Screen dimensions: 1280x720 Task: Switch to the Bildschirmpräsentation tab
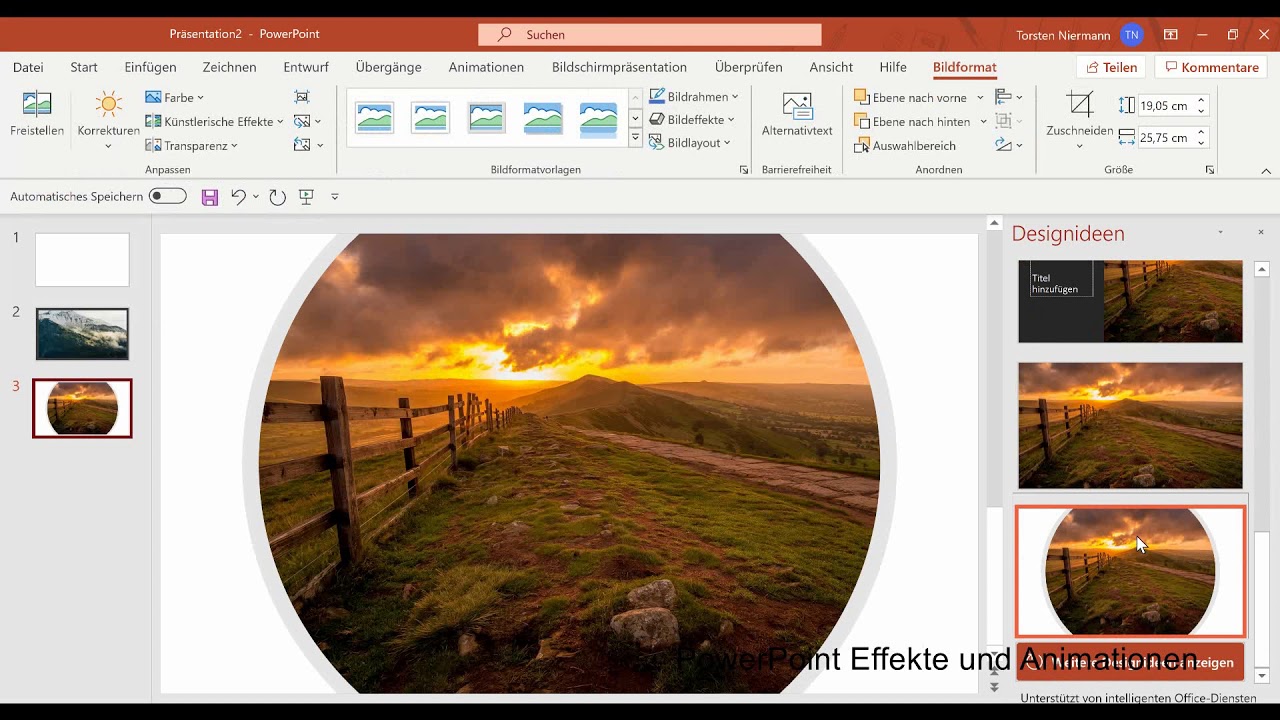[619, 67]
